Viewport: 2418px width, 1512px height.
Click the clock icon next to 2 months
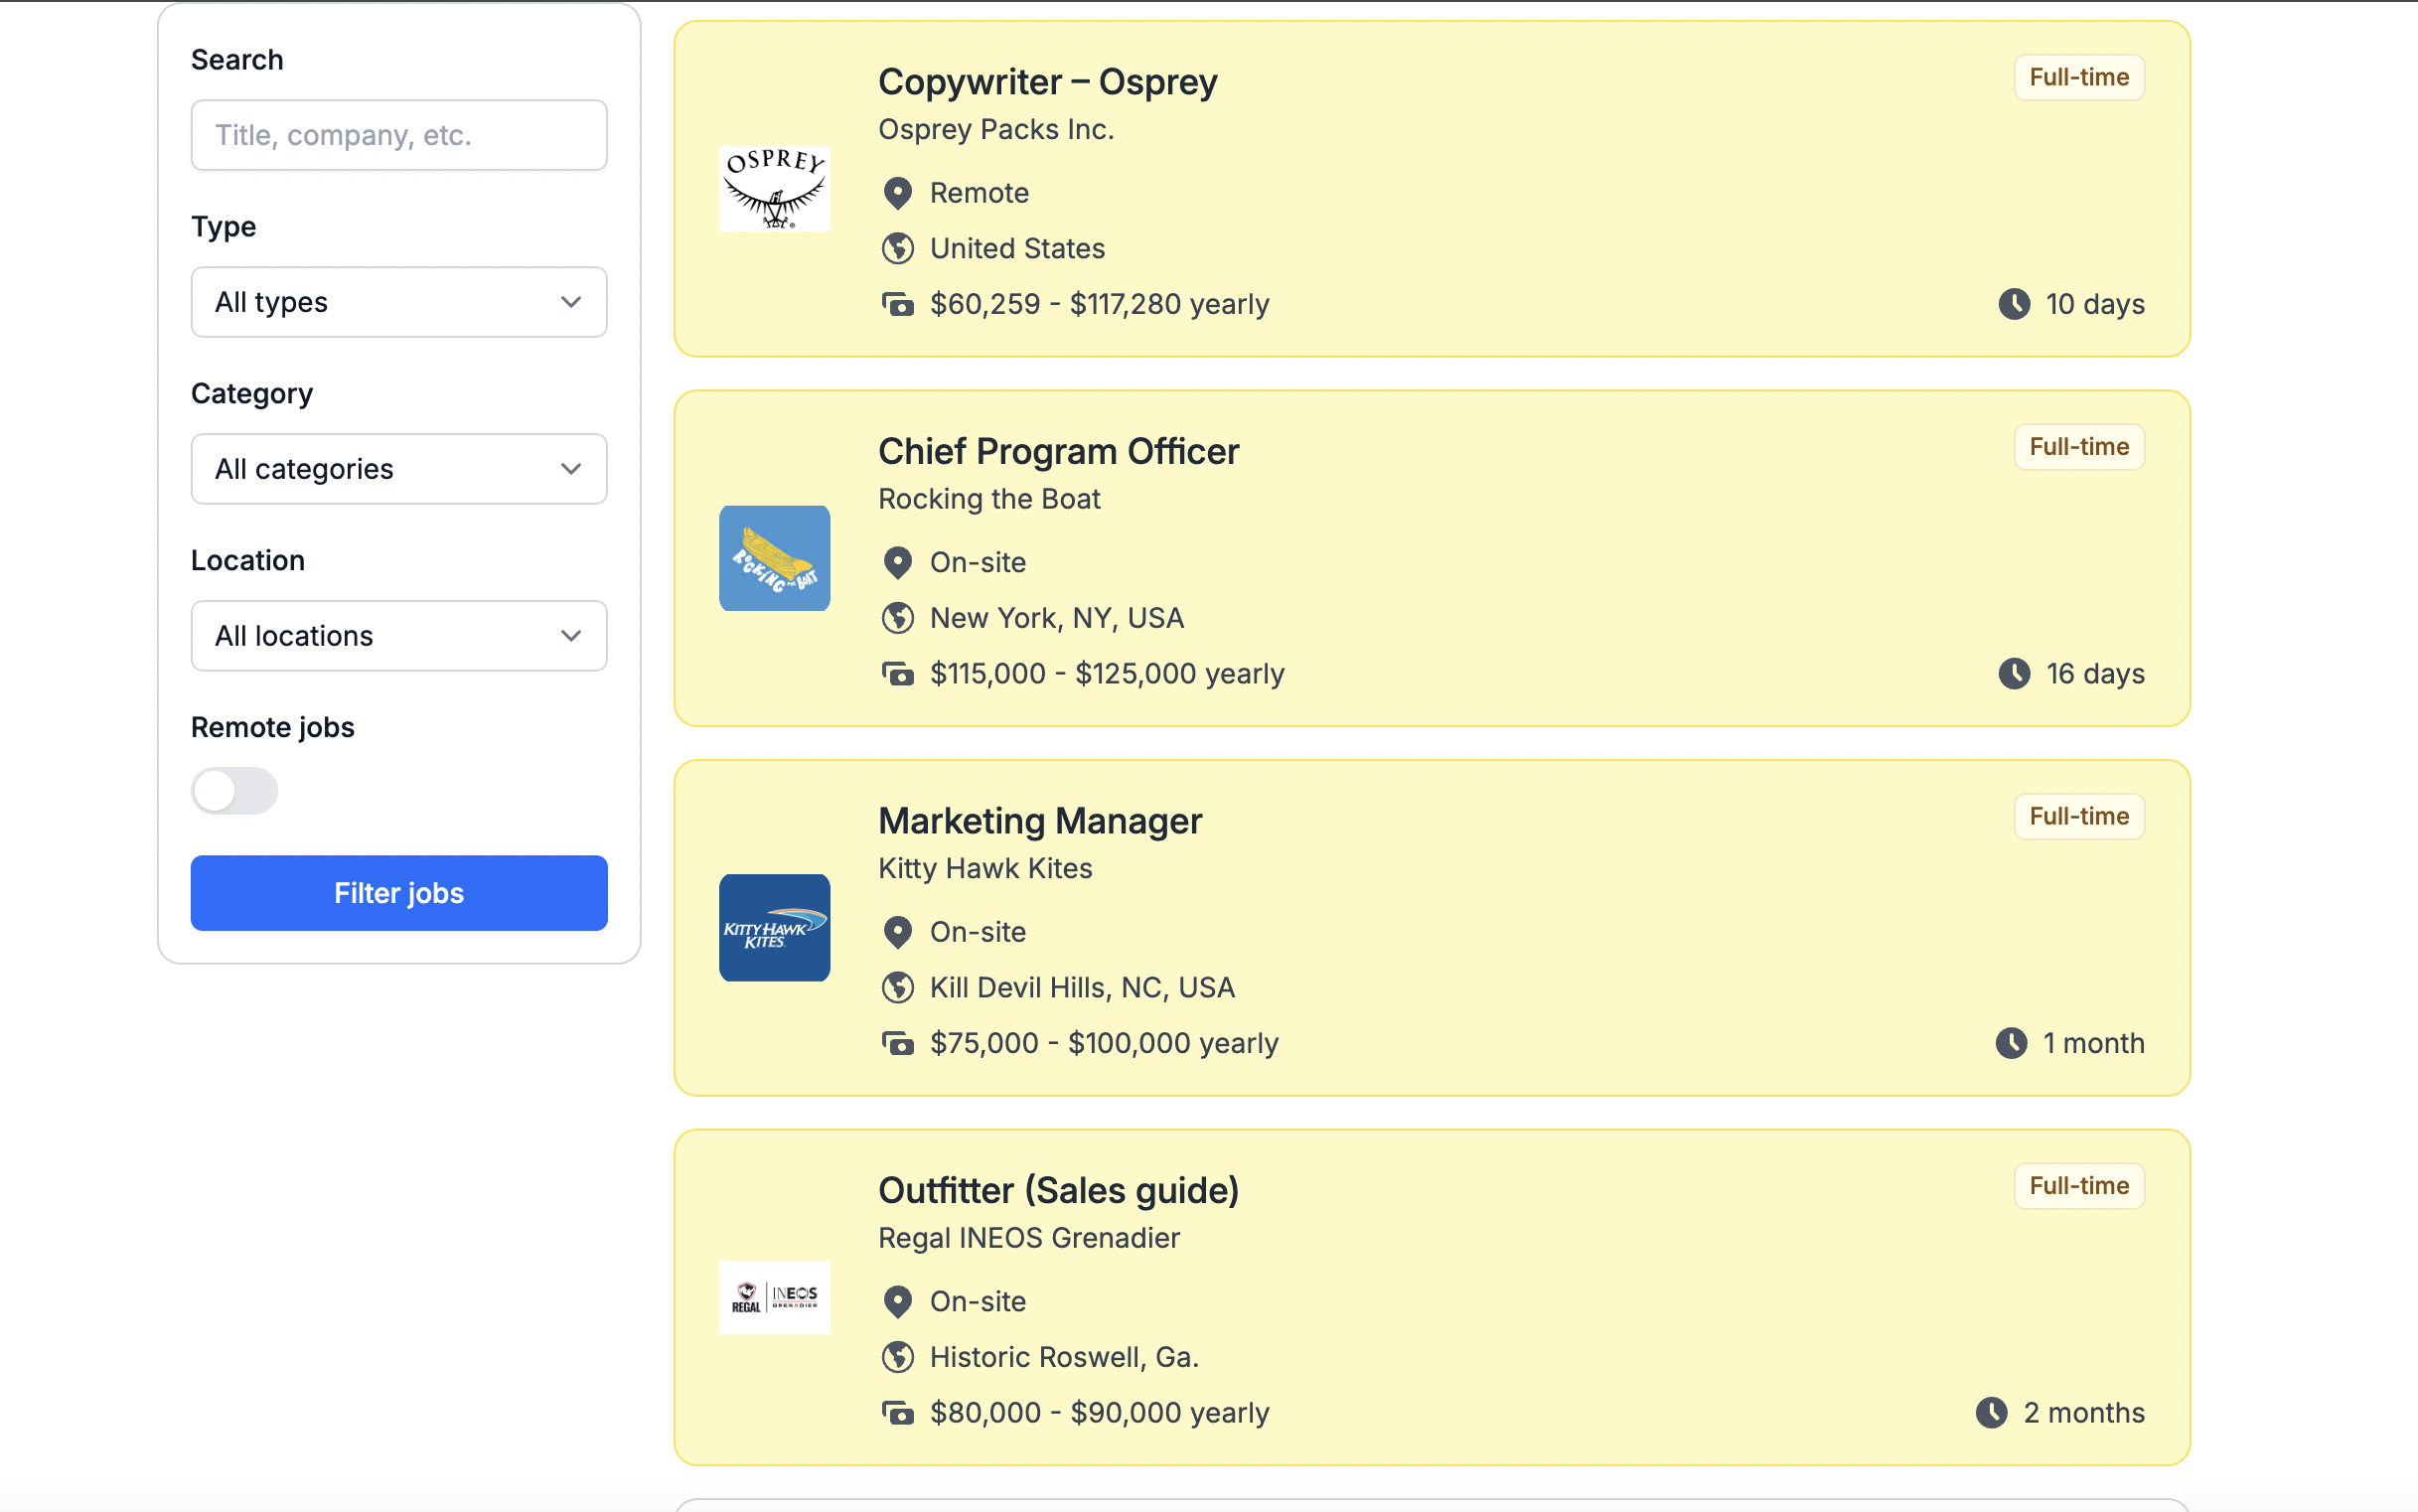pos(1991,1413)
